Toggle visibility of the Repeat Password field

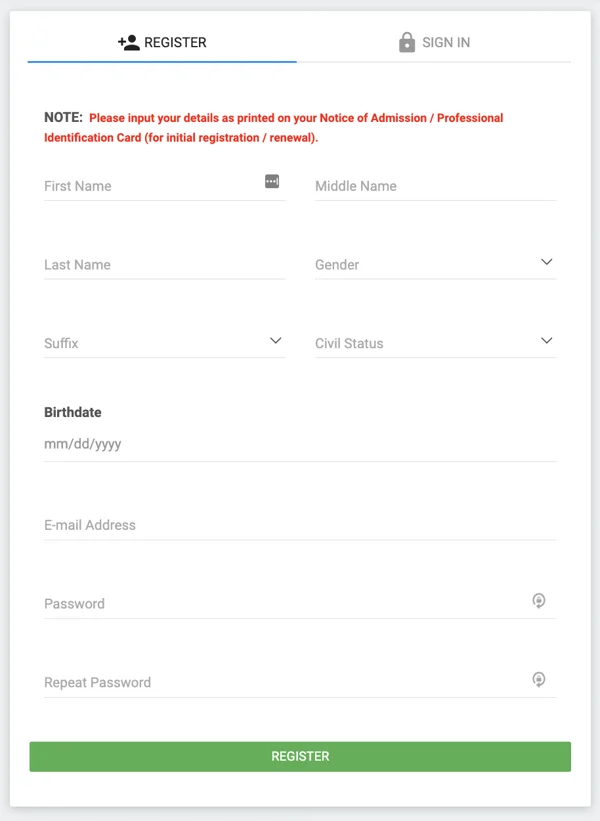coord(539,680)
